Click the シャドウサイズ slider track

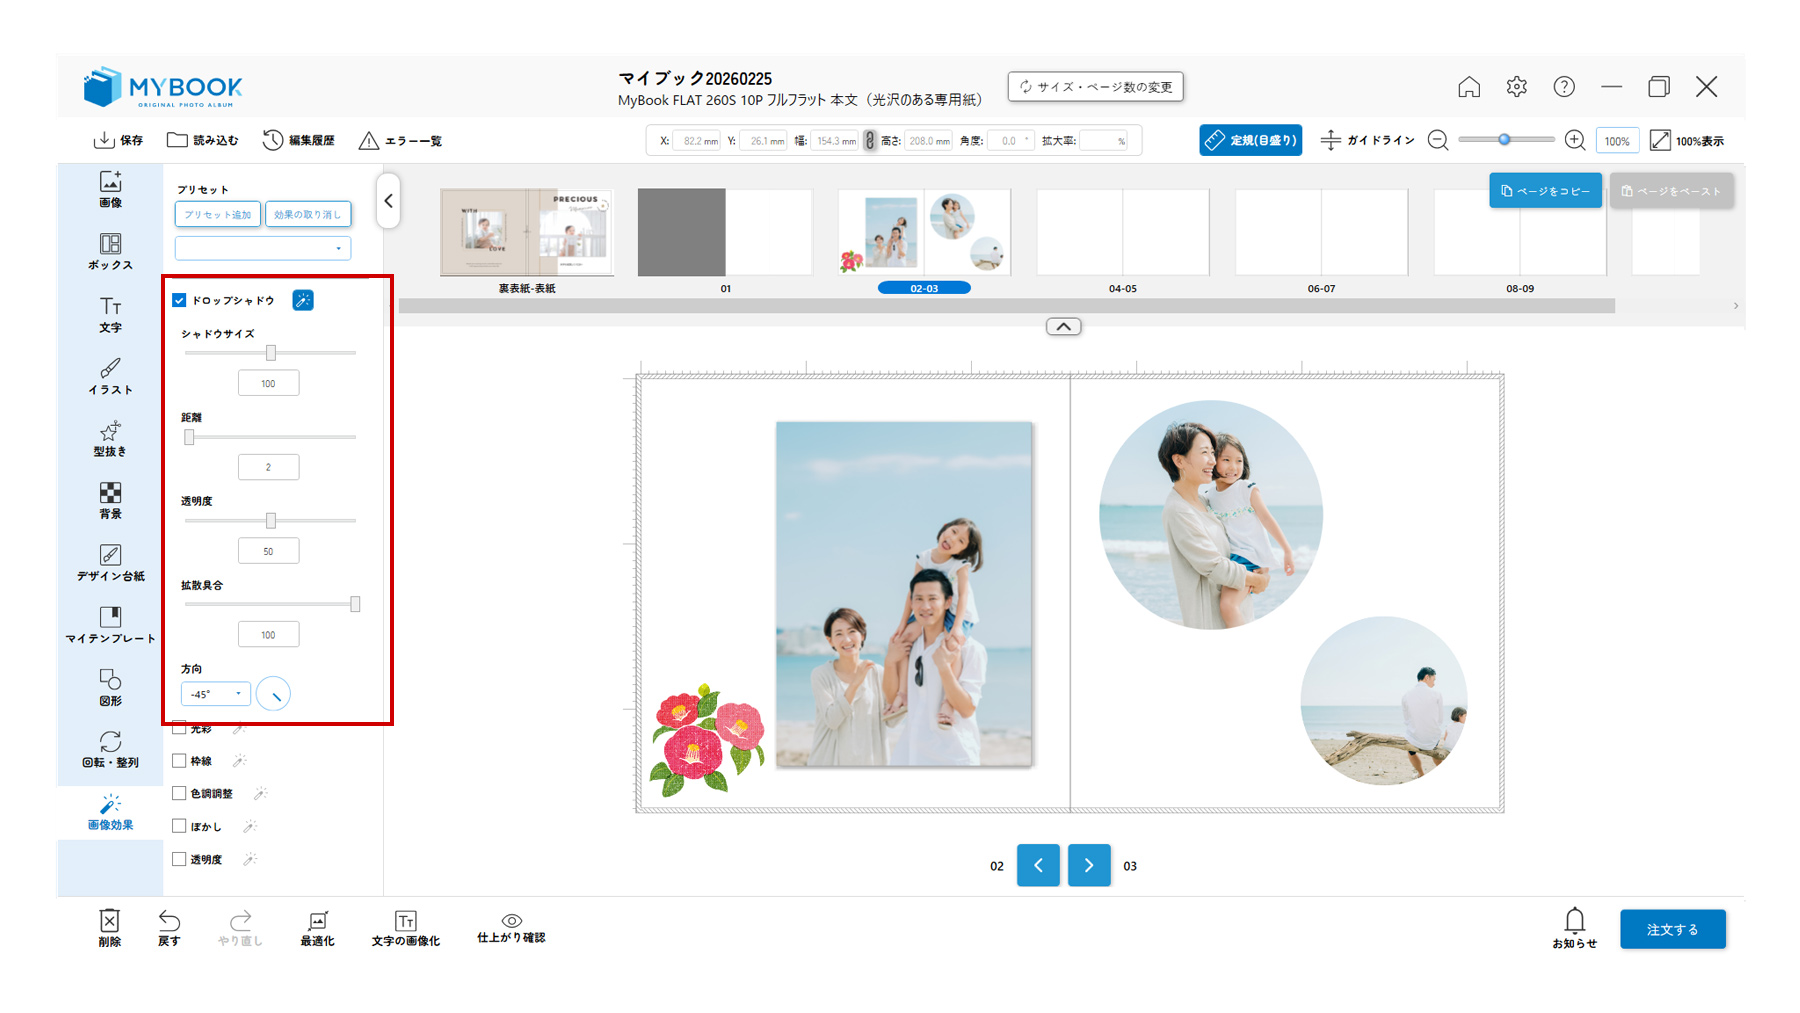(270, 353)
